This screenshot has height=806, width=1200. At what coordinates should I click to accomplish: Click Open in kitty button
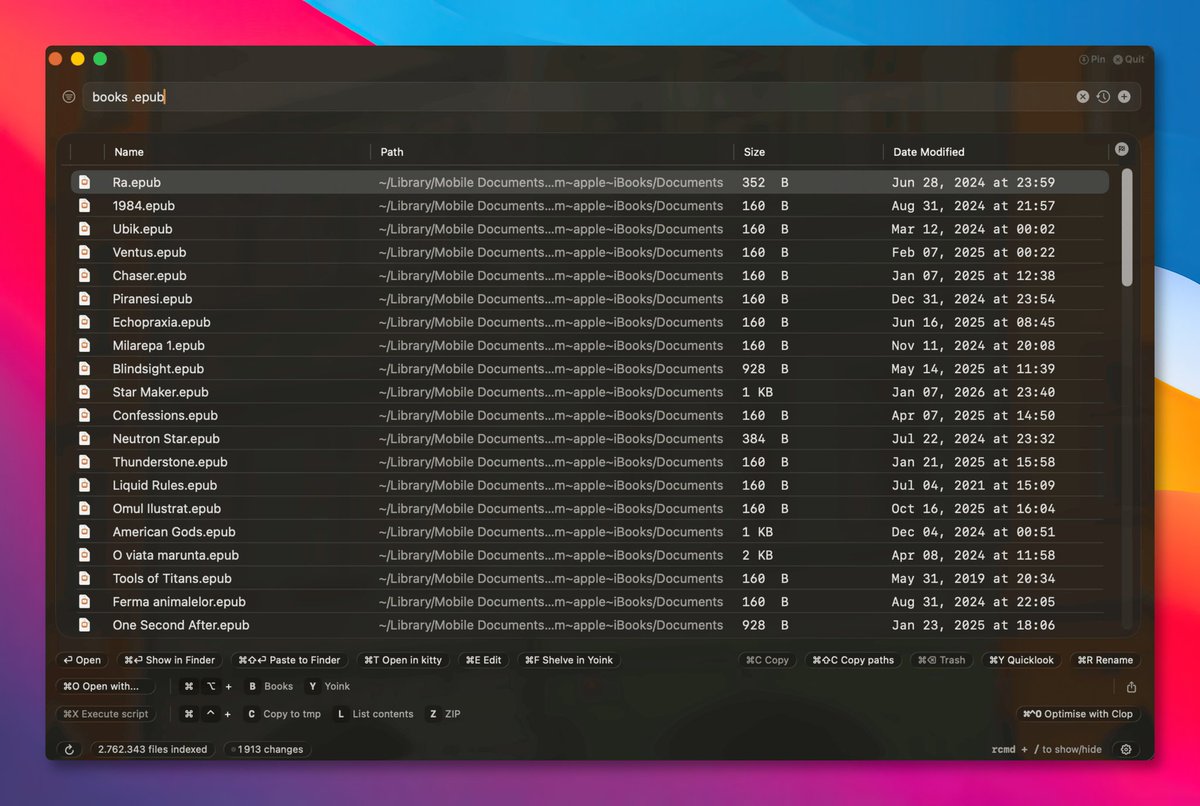coord(403,660)
